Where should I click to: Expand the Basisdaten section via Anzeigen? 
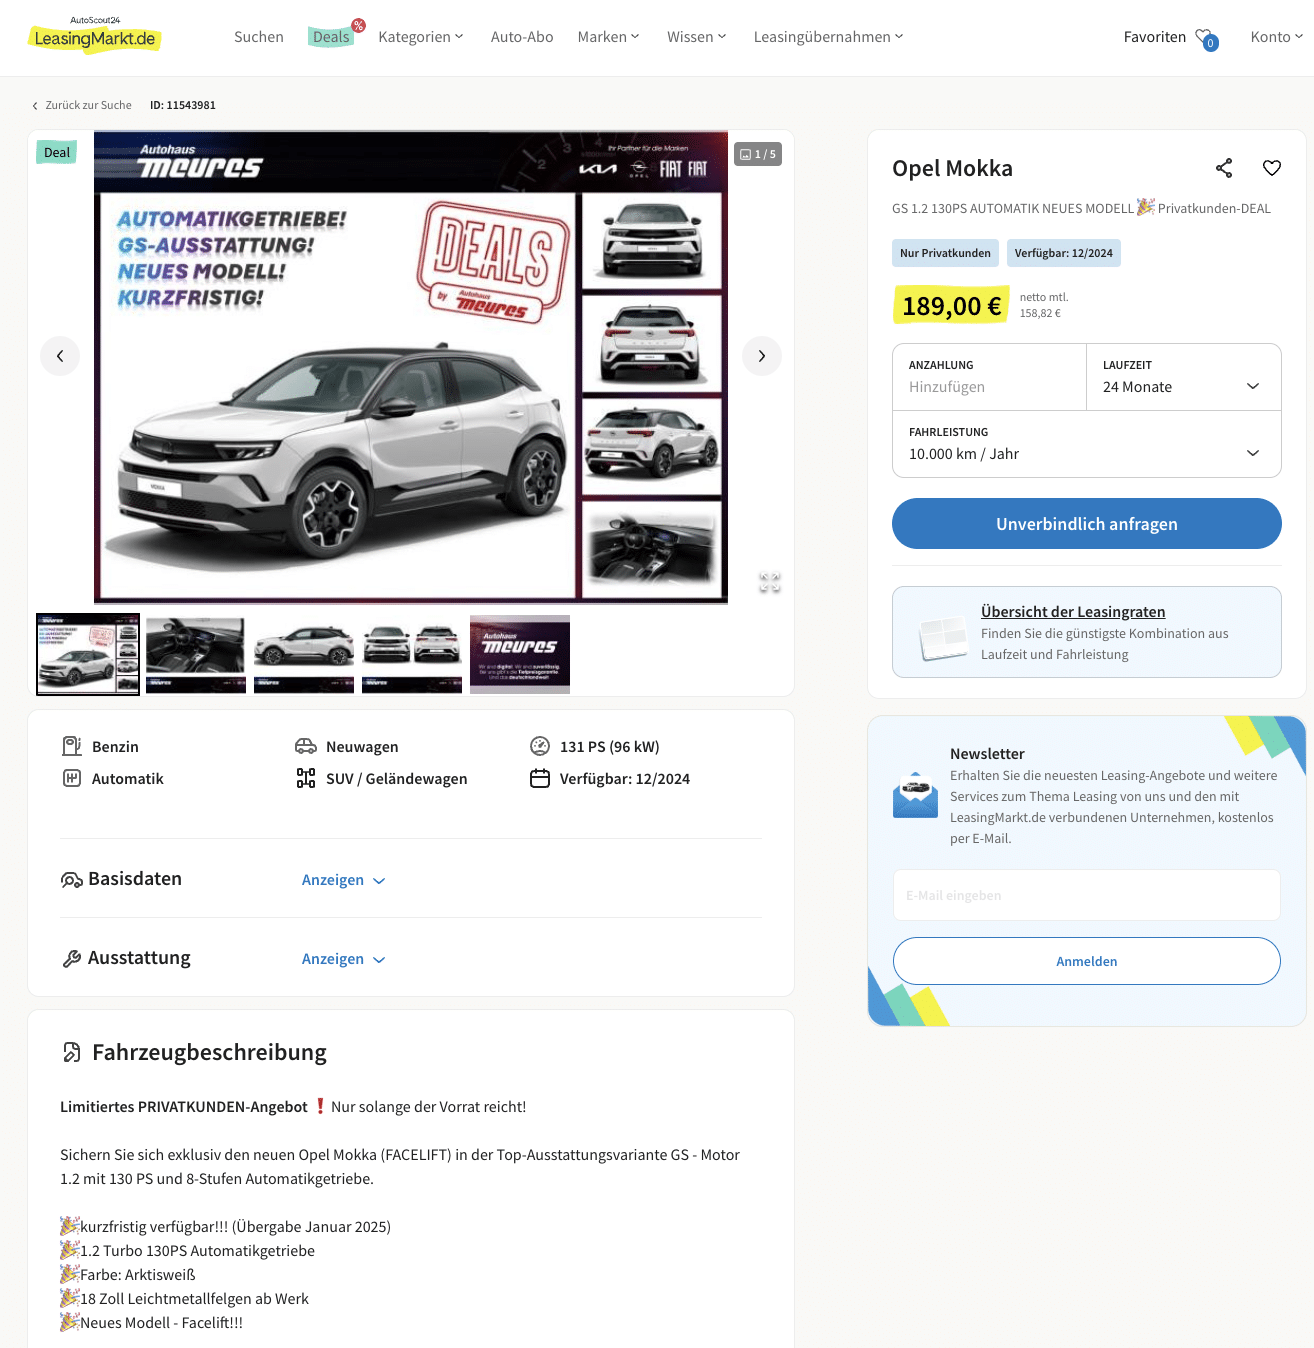pyautogui.click(x=344, y=880)
